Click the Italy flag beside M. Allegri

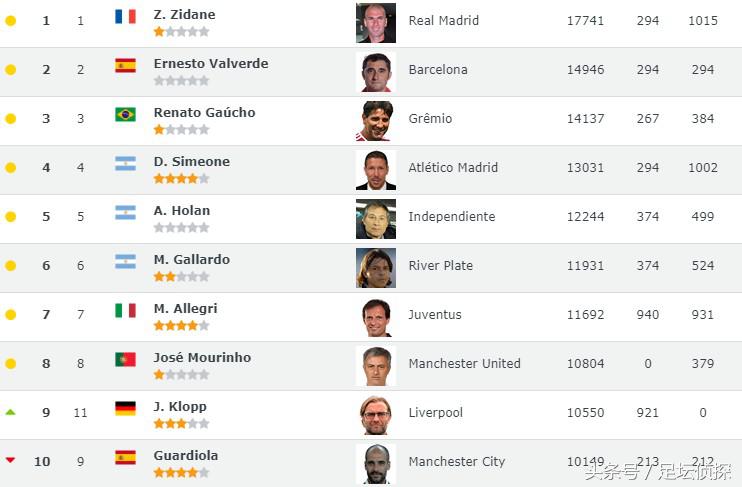(125, 310)
